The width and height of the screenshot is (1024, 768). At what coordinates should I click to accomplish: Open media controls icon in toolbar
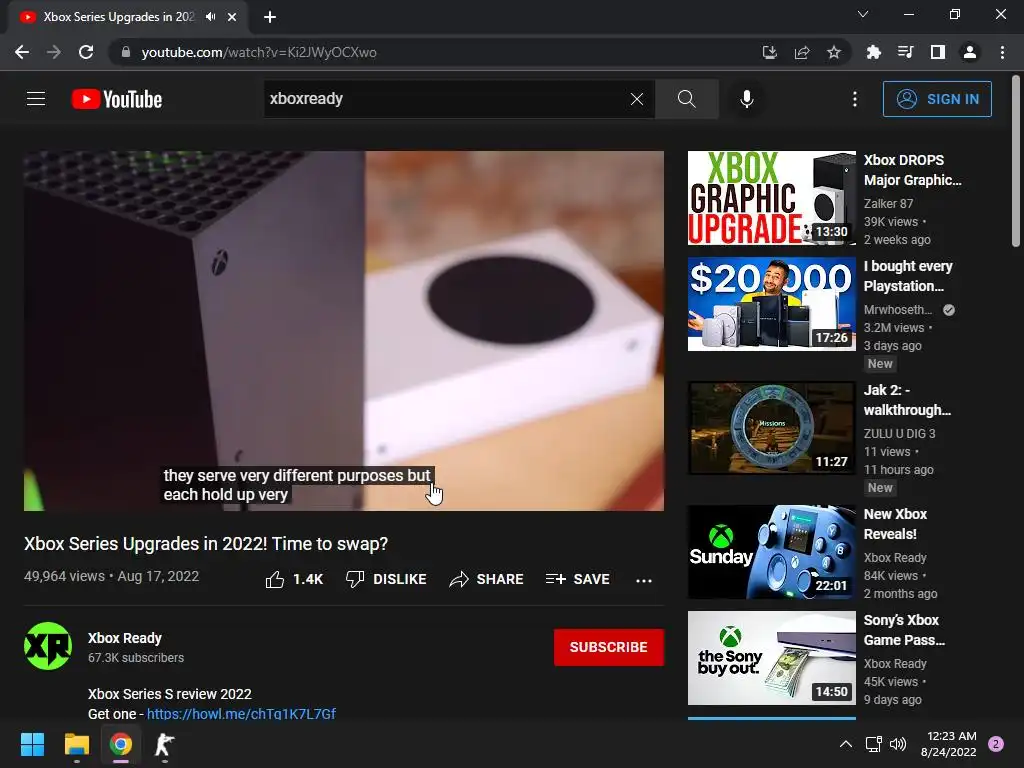point(905,52)
